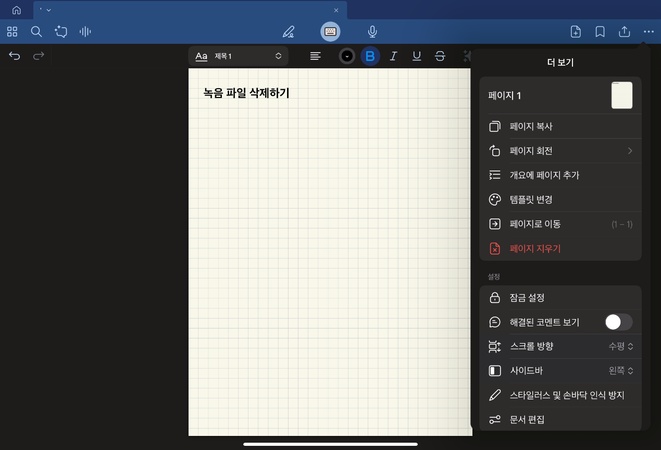Click the sidebar layout icon
The height and width of the screenshot is (450, 661).
point(495,371)
